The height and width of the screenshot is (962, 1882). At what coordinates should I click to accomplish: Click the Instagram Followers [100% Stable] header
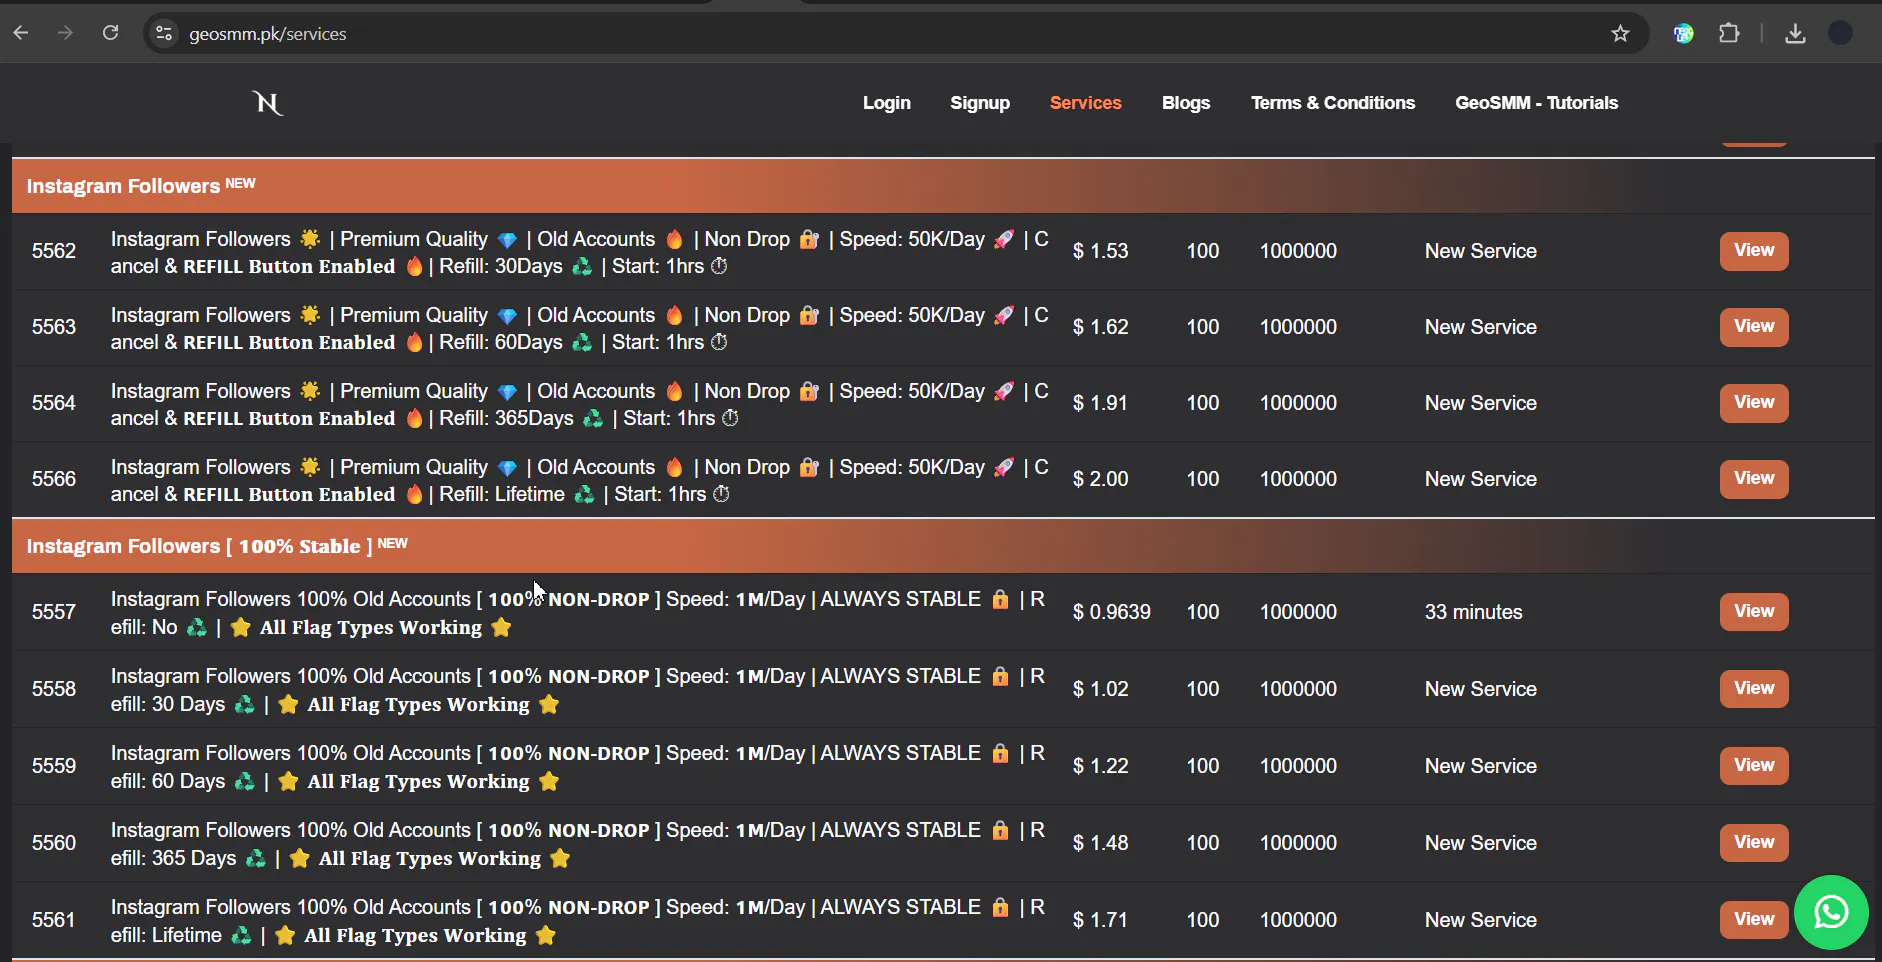[943, 546]
